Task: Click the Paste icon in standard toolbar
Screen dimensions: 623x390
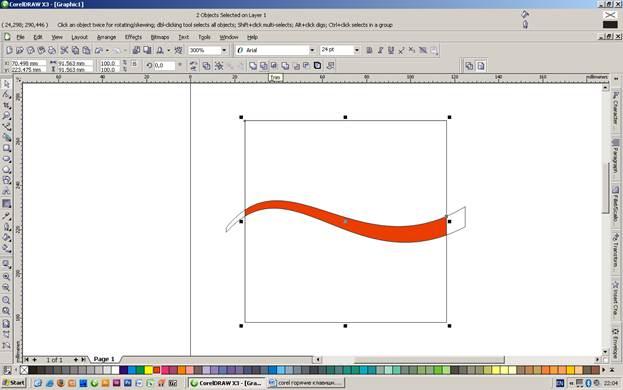Action: (86, 50)
